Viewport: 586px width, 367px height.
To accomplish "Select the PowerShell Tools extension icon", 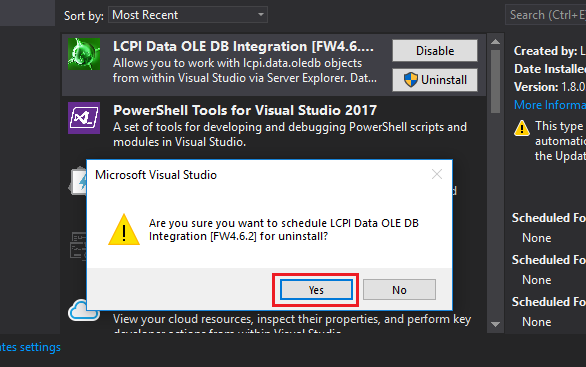I will pos(84,118).
